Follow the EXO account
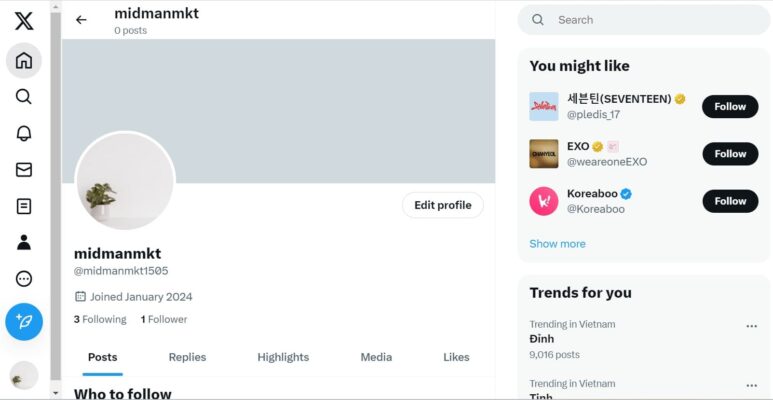This screenshot has width=773, height=400. click(729, 154)
